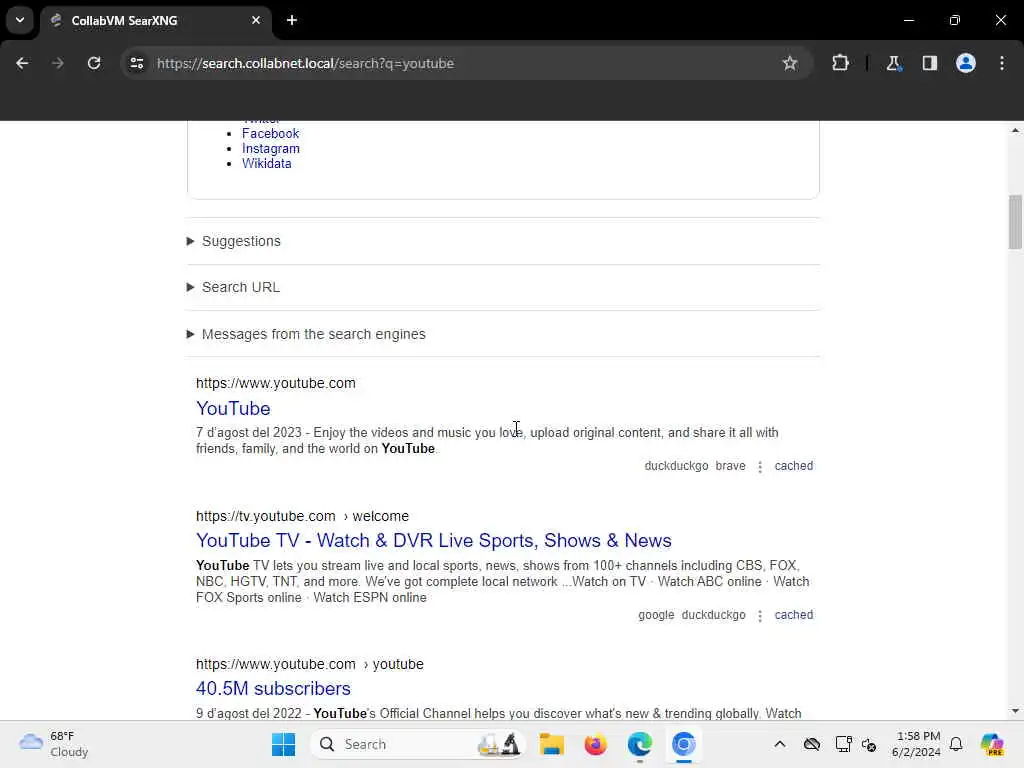Close the CollabVM SearXNG tab

(x=256, y=20)
